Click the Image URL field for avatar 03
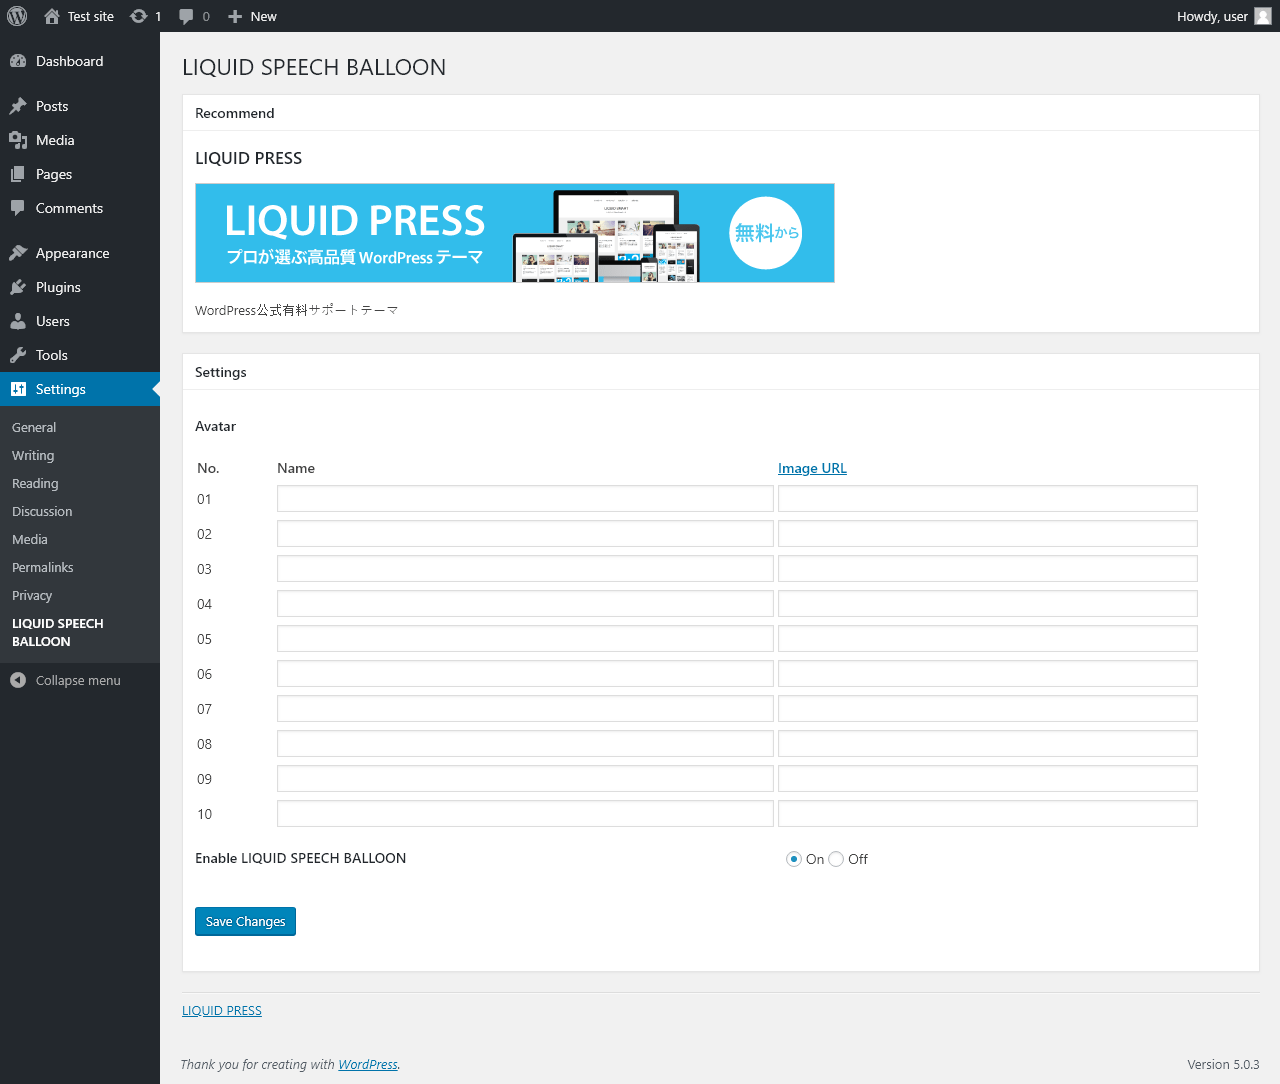 (988, 569)
